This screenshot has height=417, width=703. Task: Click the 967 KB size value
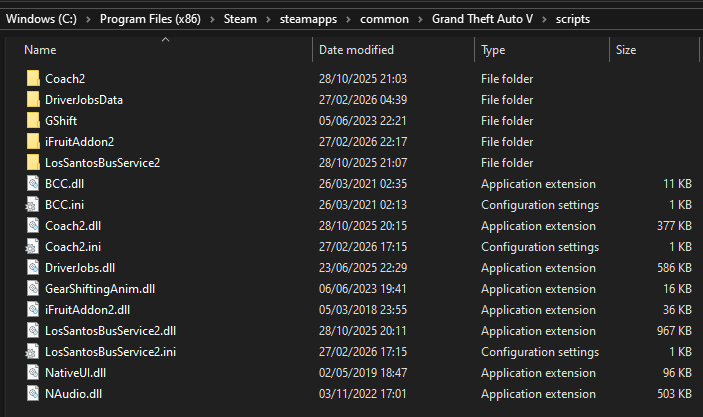point(674,331)
